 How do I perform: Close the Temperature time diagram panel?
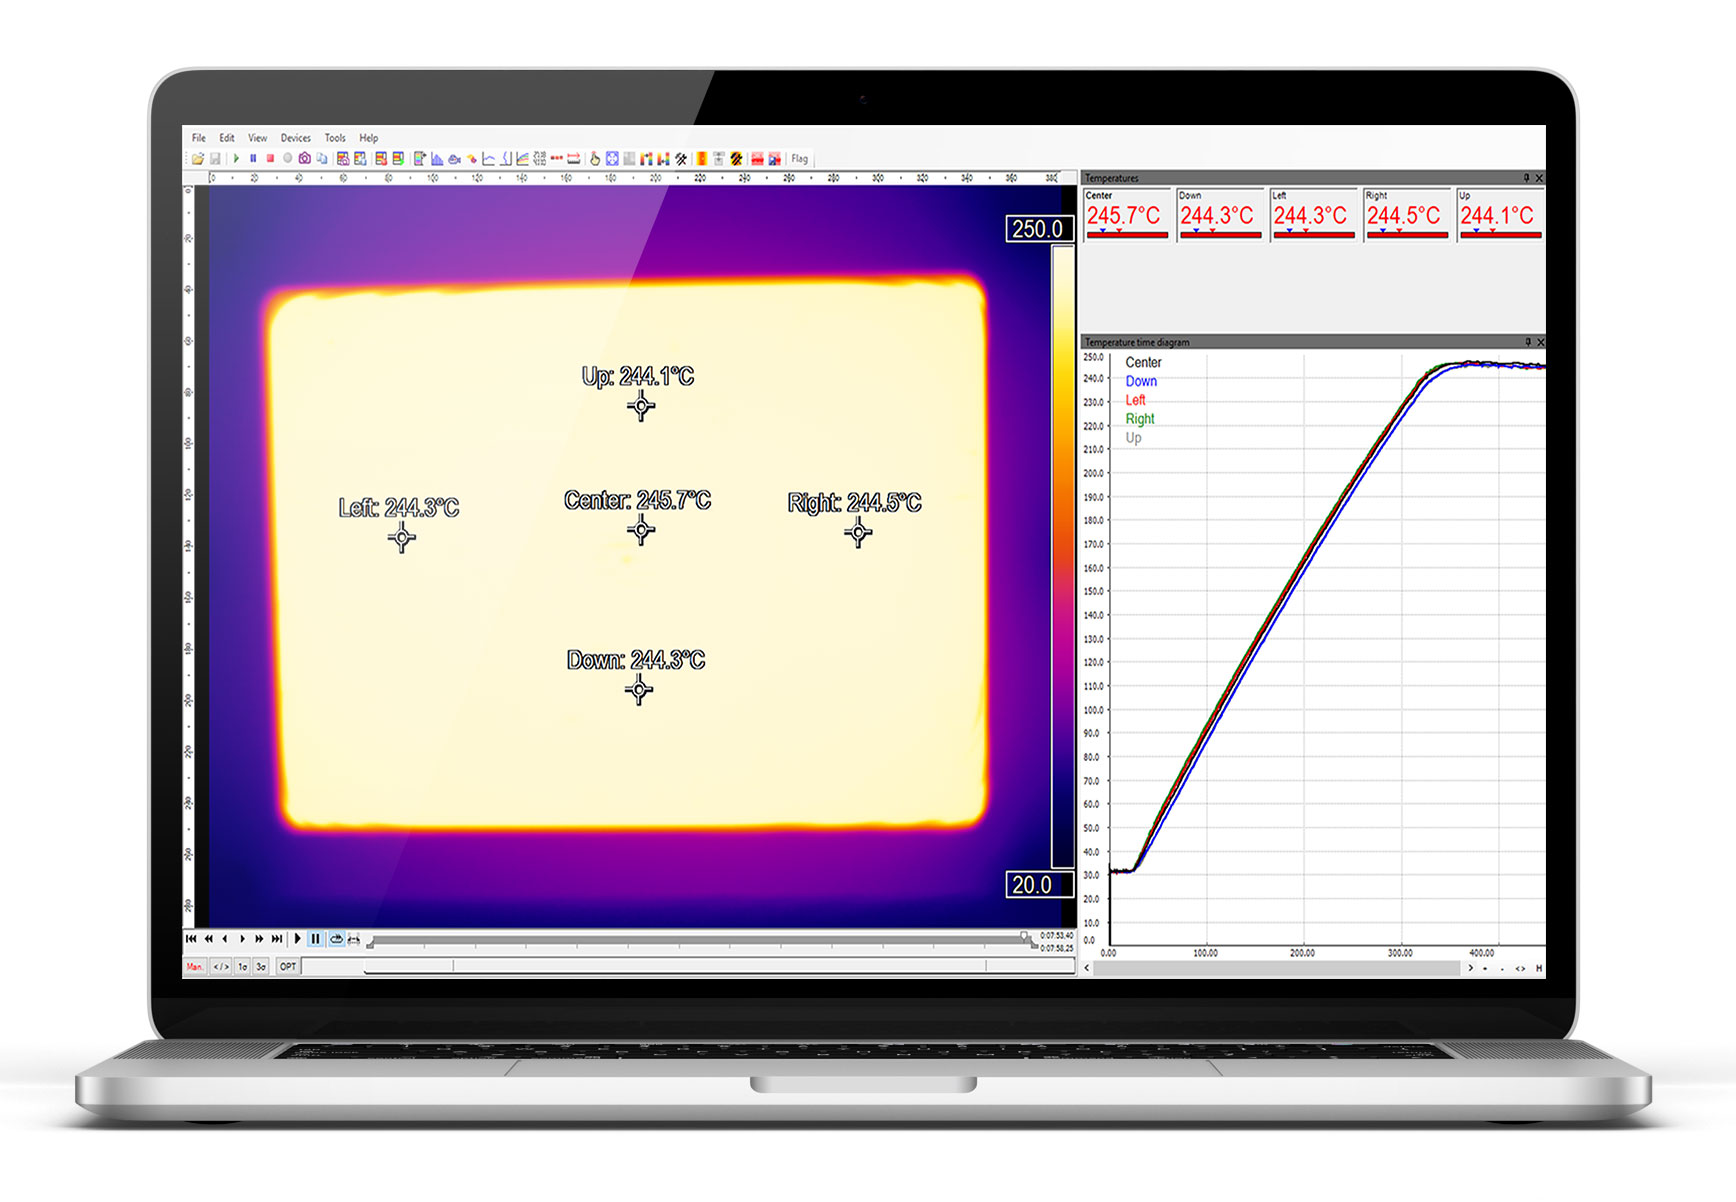point(1540,342)
